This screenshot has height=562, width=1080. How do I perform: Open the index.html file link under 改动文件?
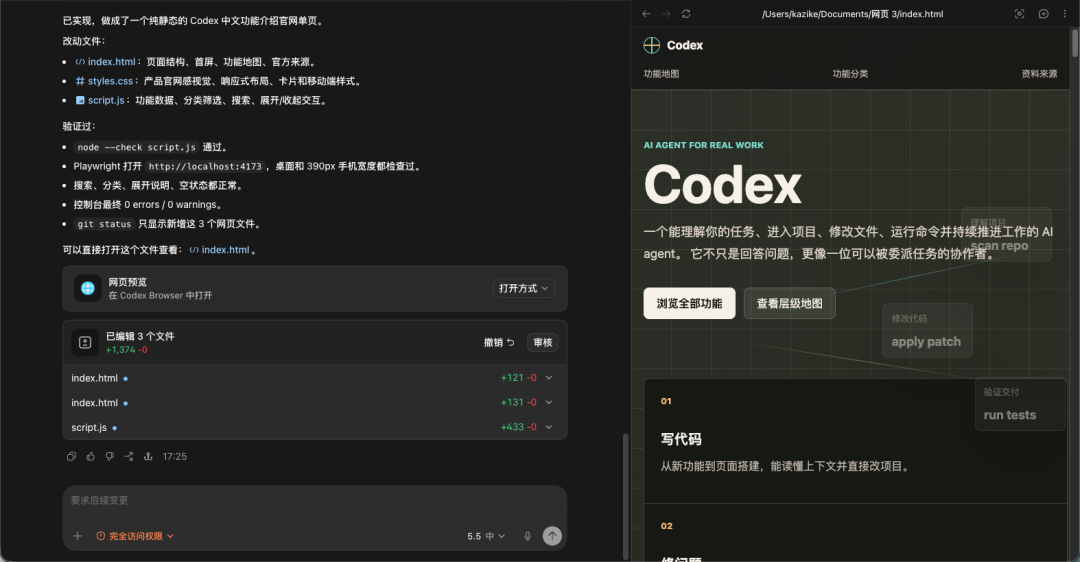pos(105,62)
